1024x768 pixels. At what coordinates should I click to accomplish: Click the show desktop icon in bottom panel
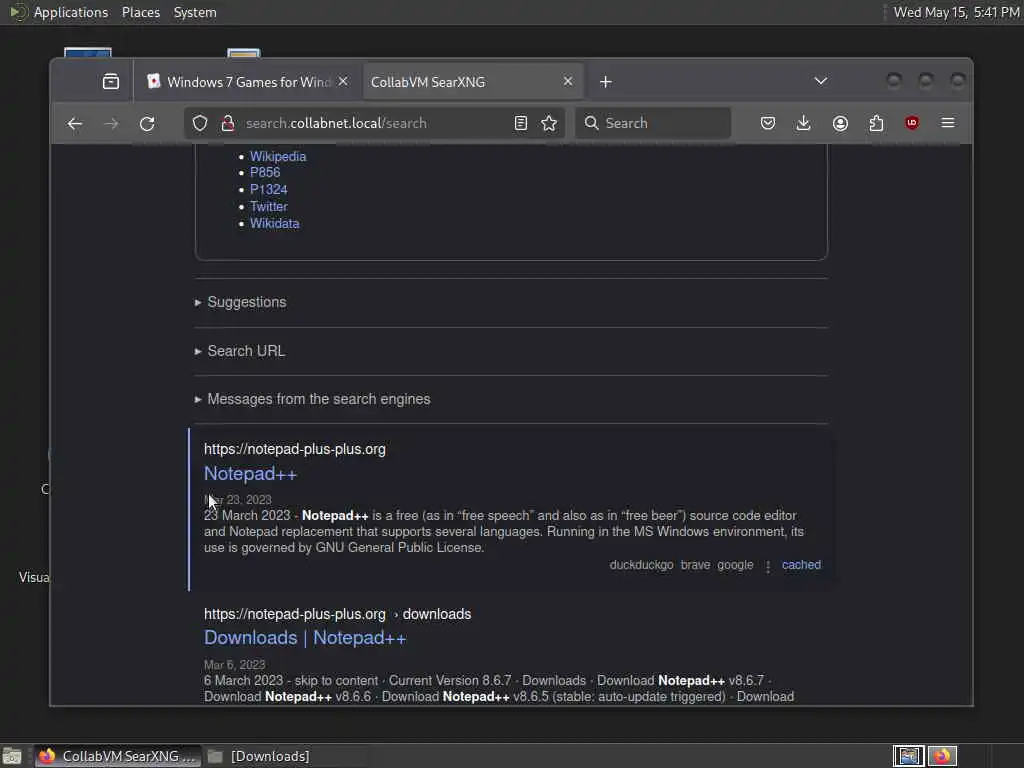click(x=12, y=756)
